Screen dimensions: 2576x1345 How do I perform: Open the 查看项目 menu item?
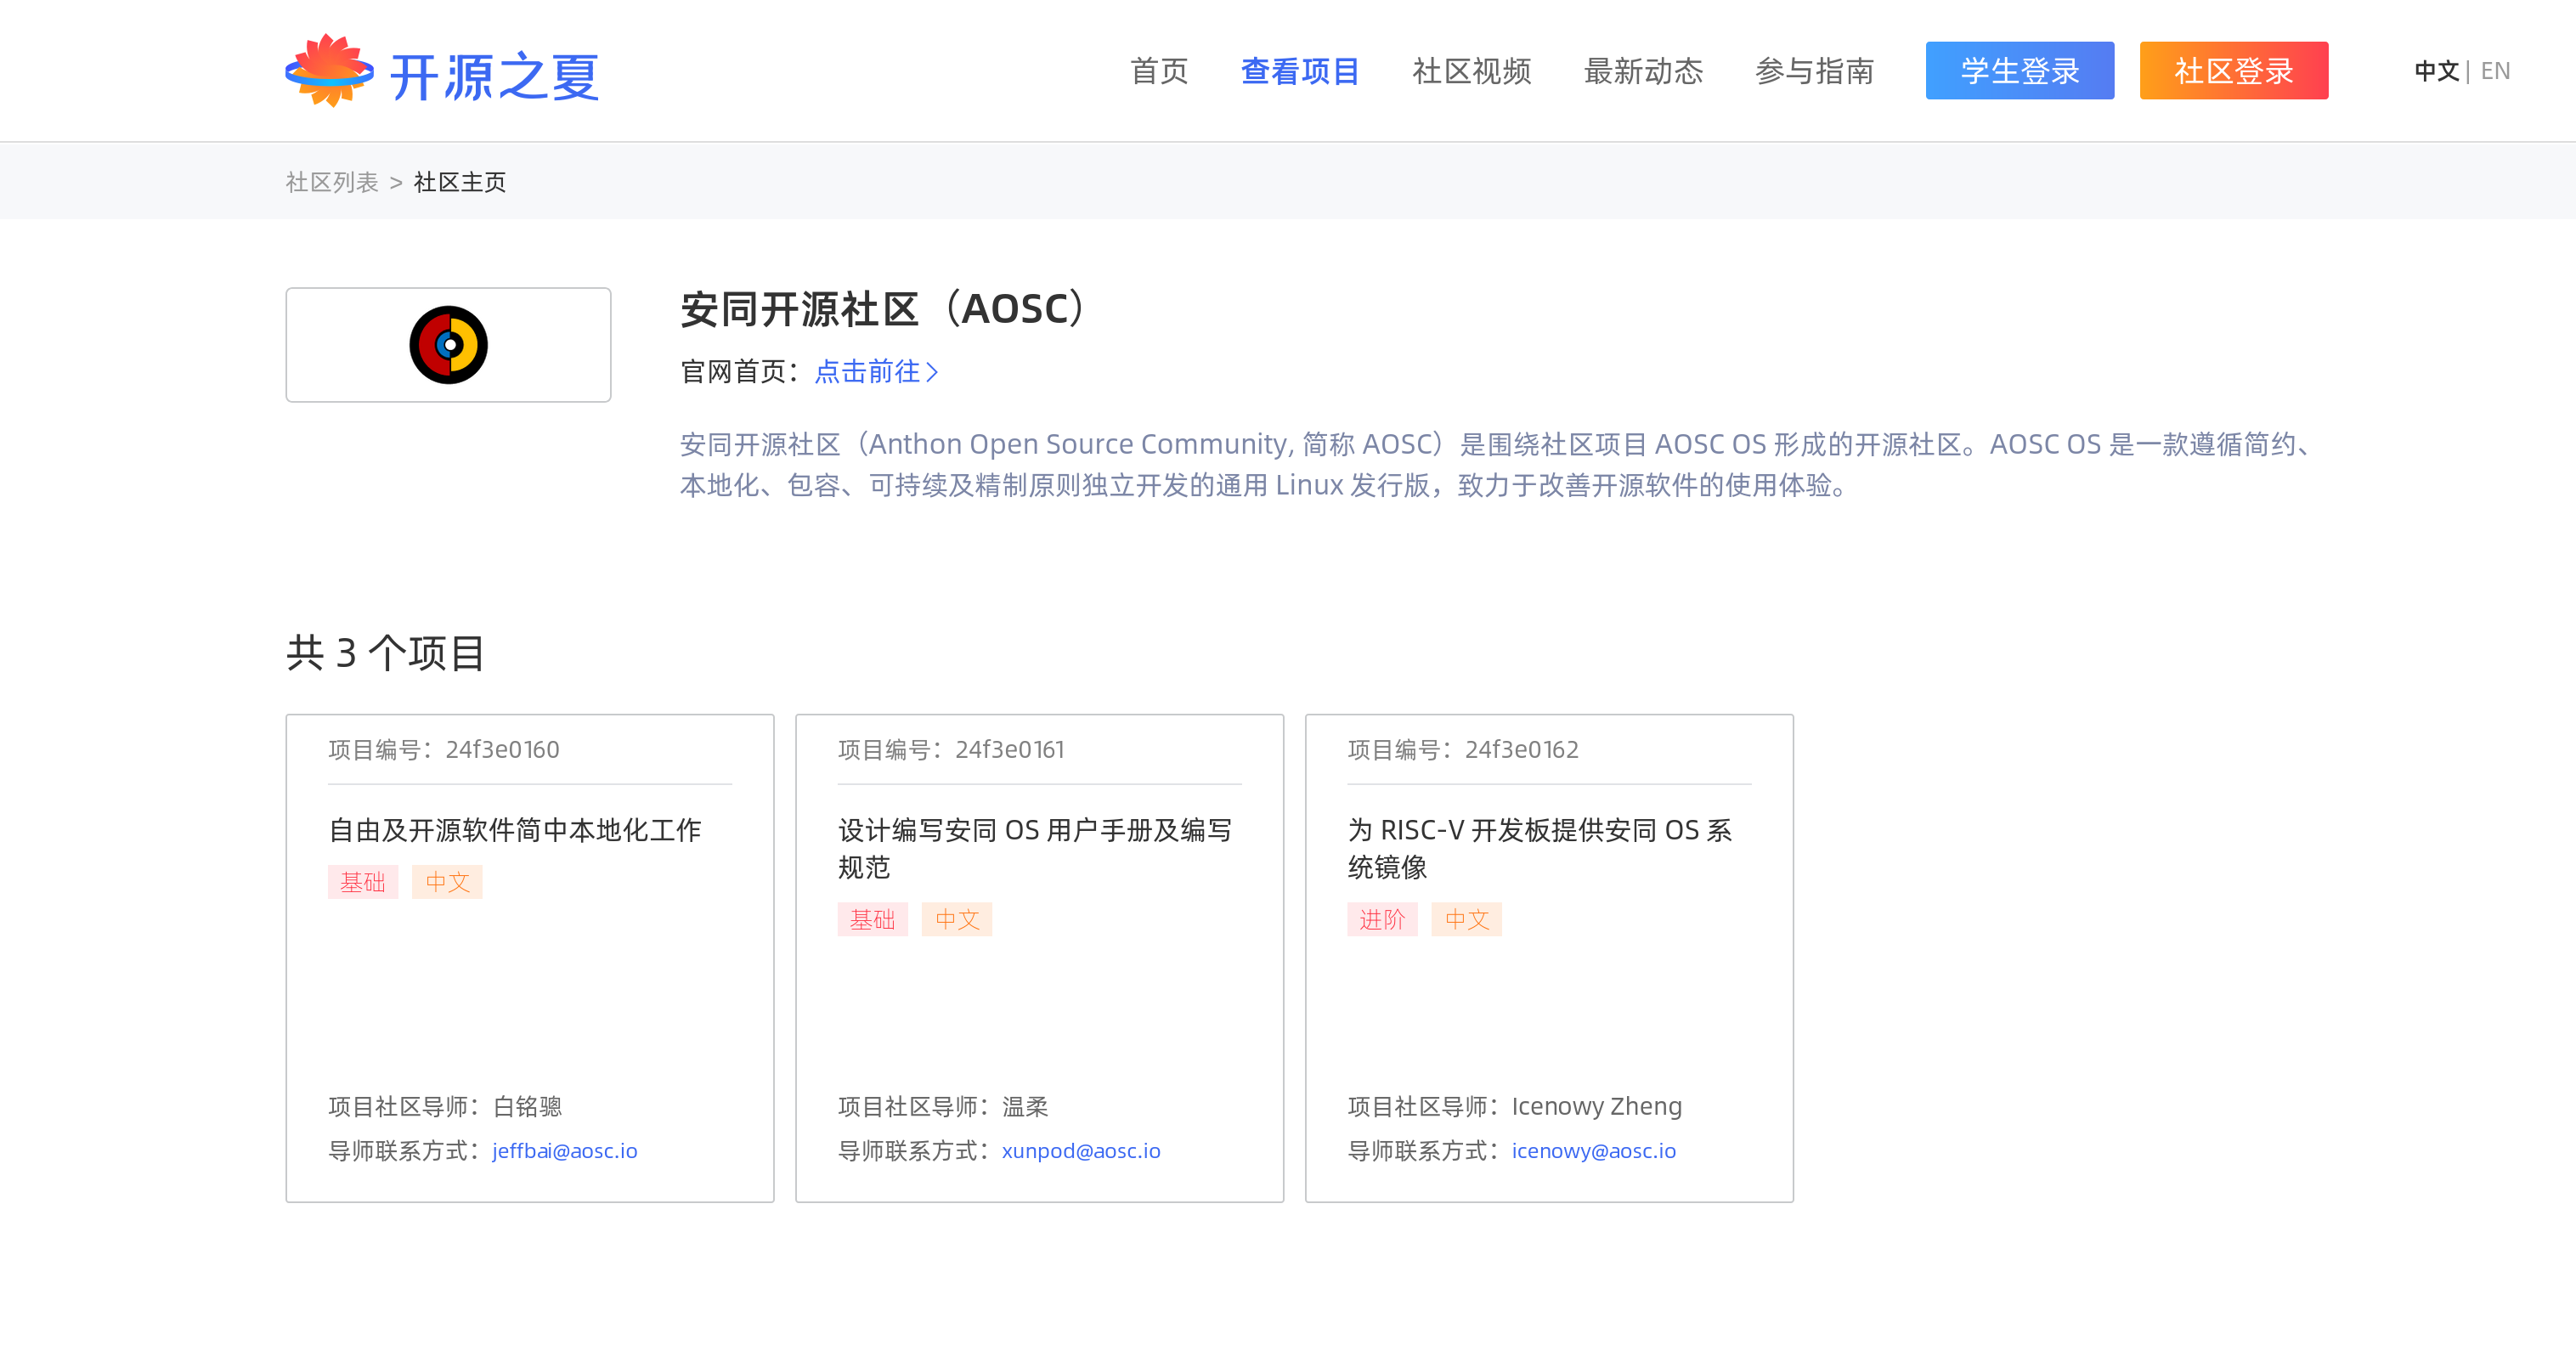pos(1300,70)
